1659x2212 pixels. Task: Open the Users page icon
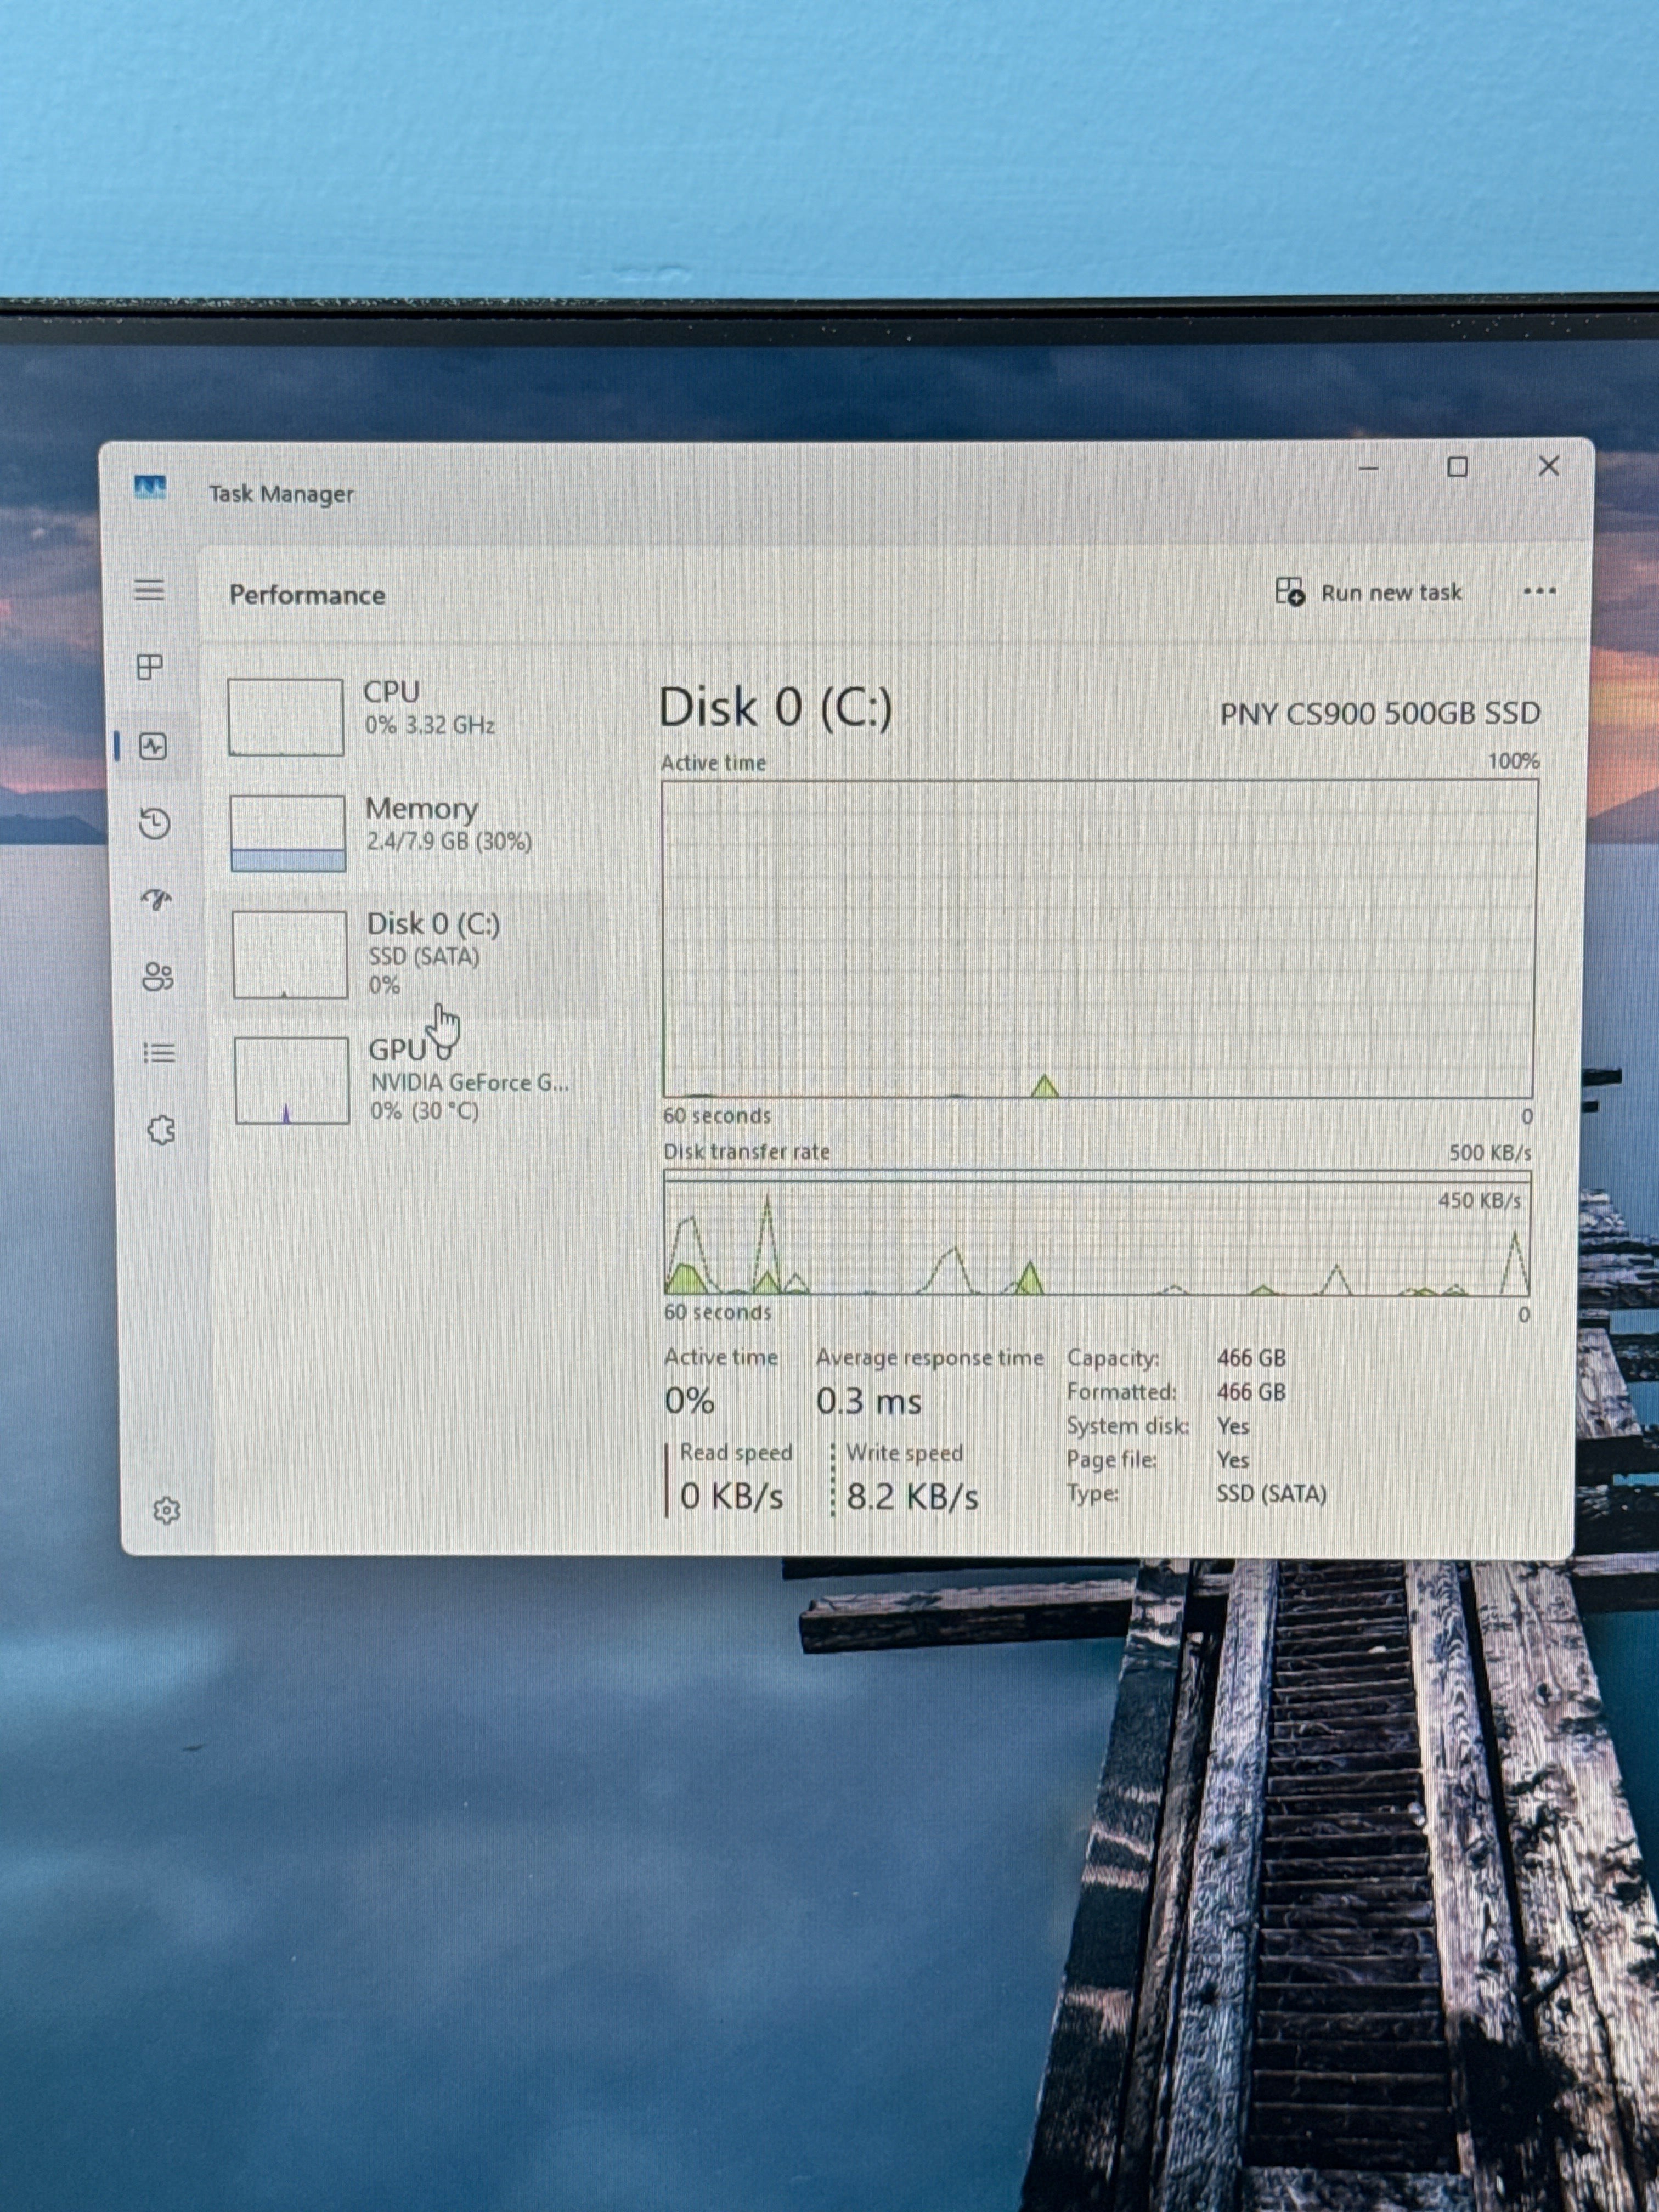coord(158,977)
